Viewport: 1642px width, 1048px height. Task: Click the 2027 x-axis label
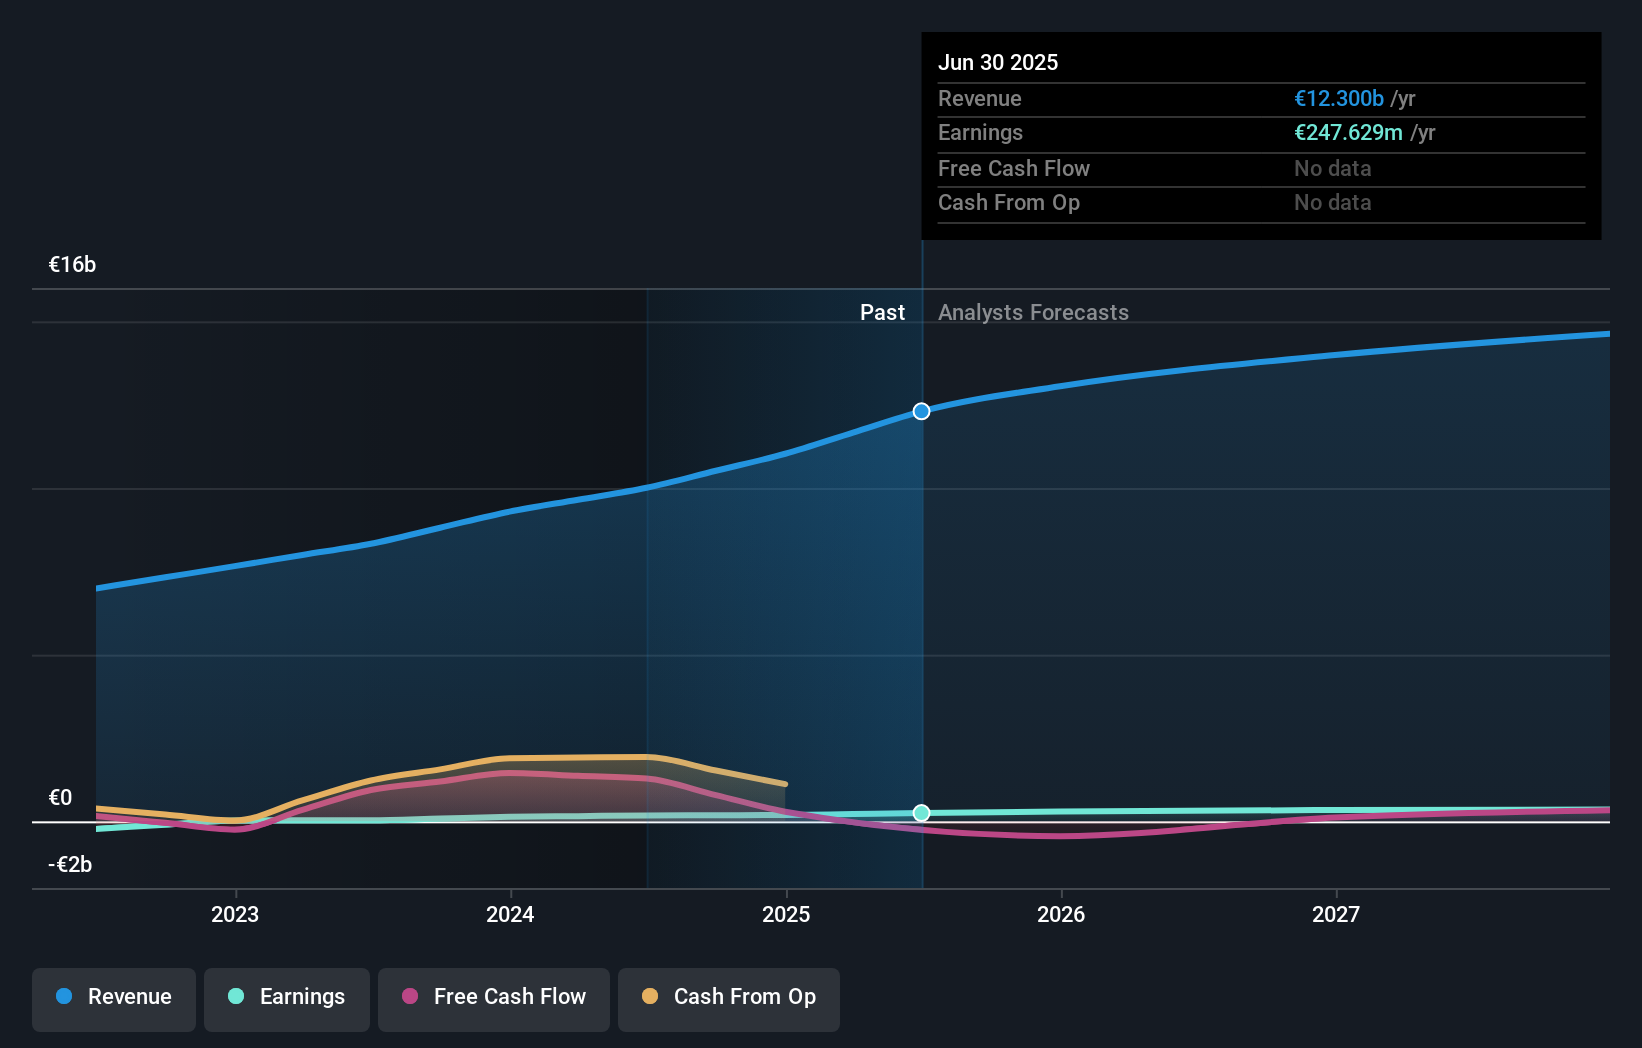1336,914
